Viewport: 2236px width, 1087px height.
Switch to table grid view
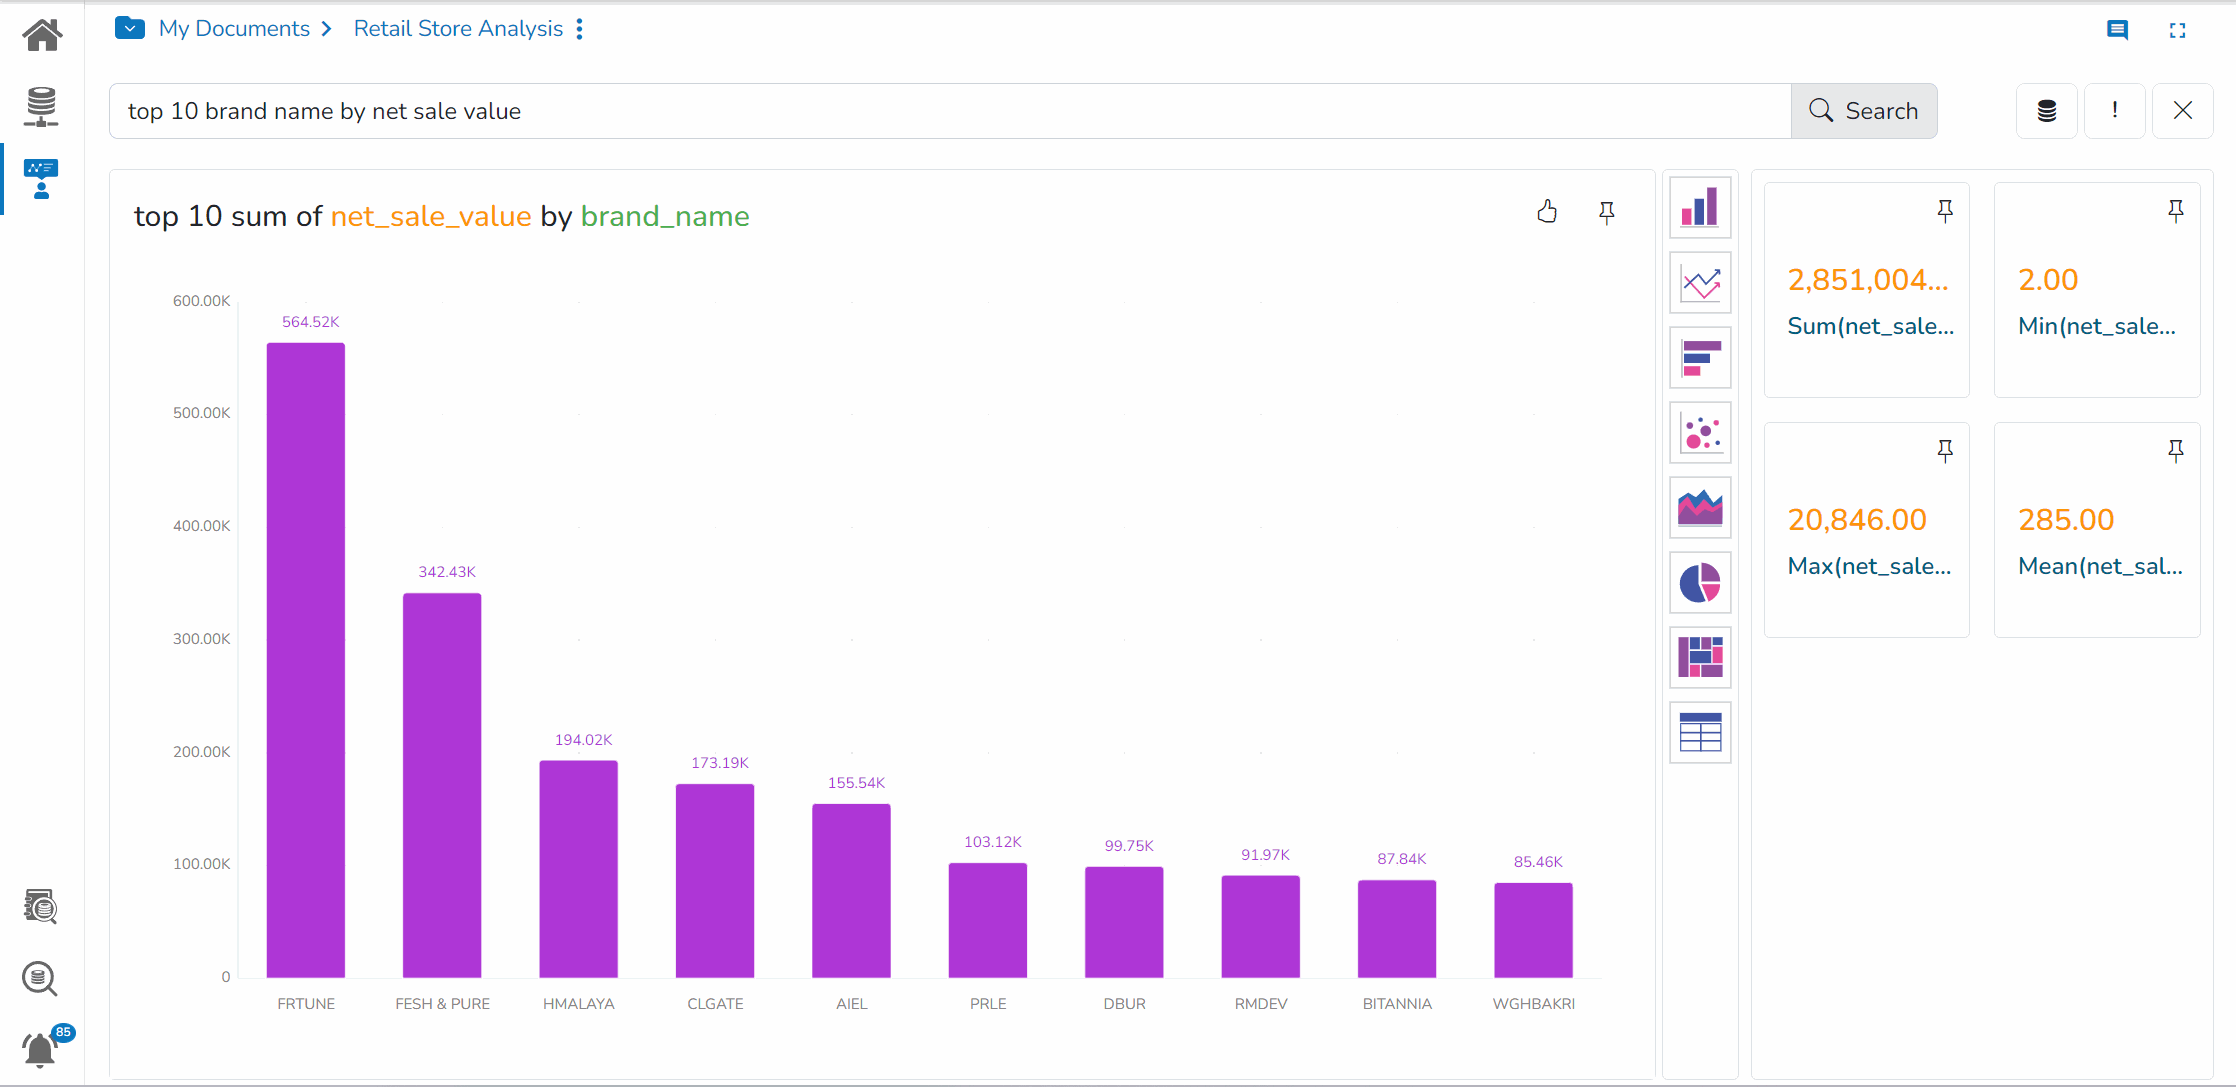point(1700,732)
